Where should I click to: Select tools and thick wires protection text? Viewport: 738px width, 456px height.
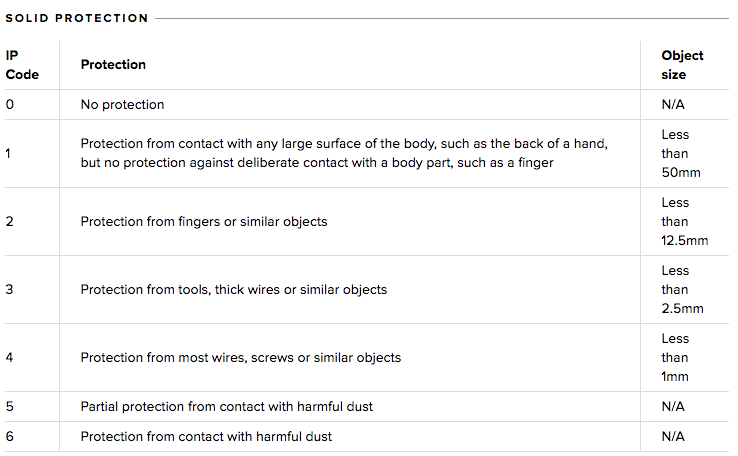[x=233, y=289]
